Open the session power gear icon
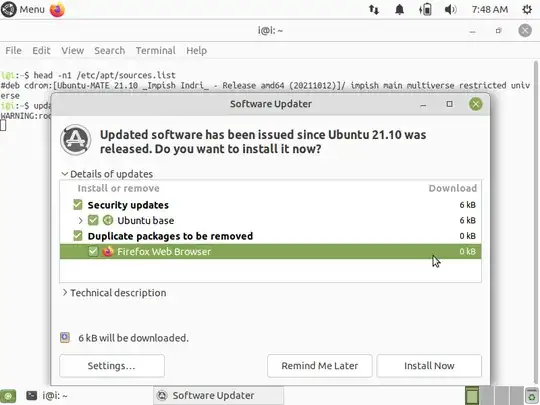This screenshot has height=405, width=540. pos(527,10)
